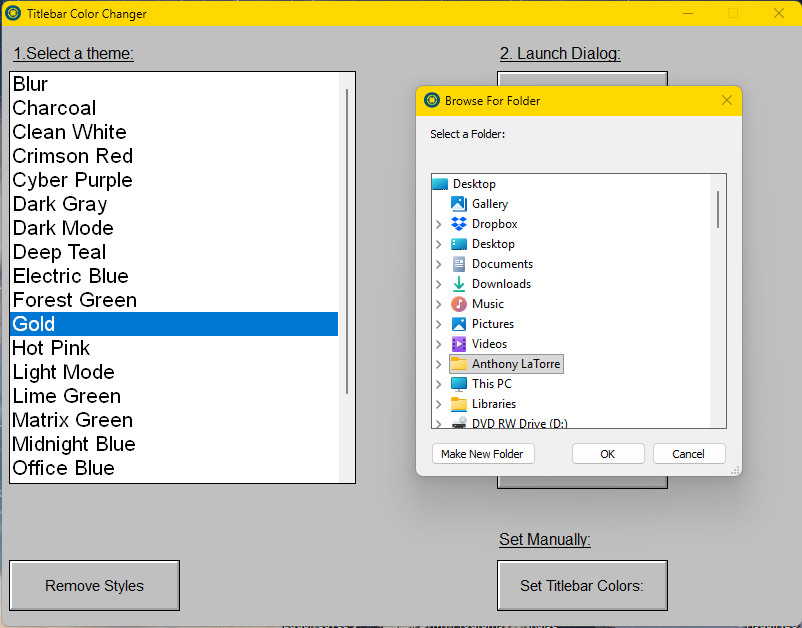Viewport: 802px width, 628px height.
Task: Select the Matrix Green theme
Action: pos(174,420)
